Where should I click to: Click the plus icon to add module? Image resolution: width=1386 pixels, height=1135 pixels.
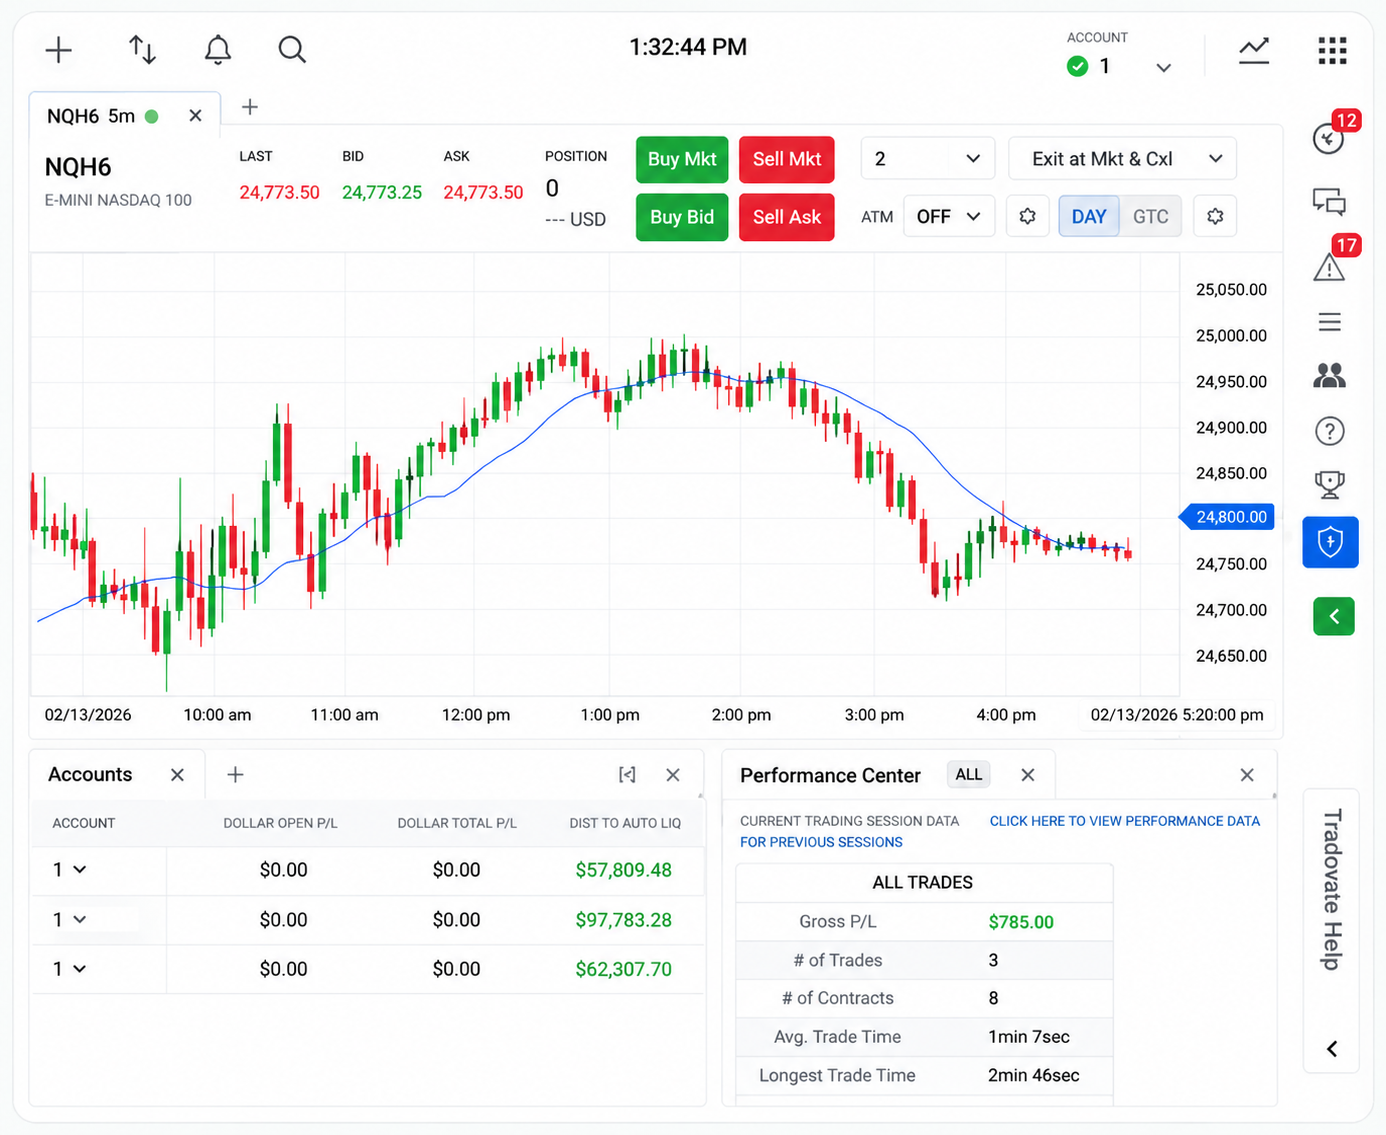coord(59,50)
